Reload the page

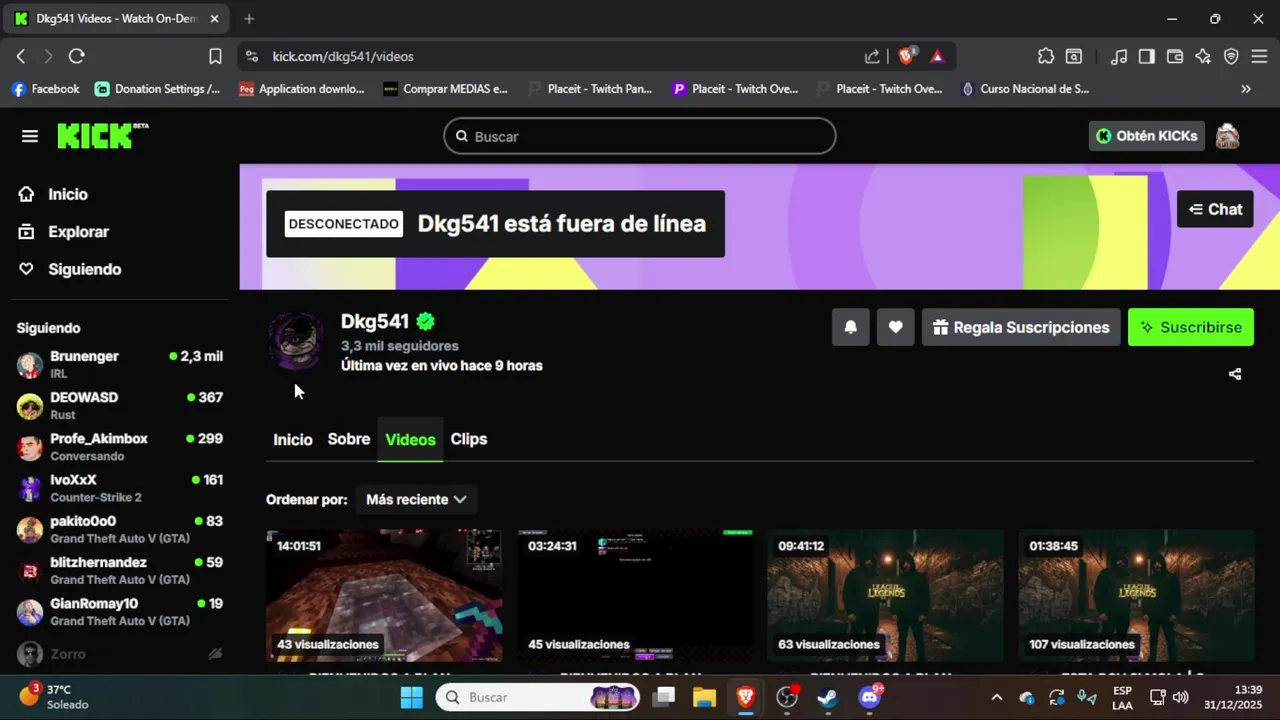[x=77, y=56]
